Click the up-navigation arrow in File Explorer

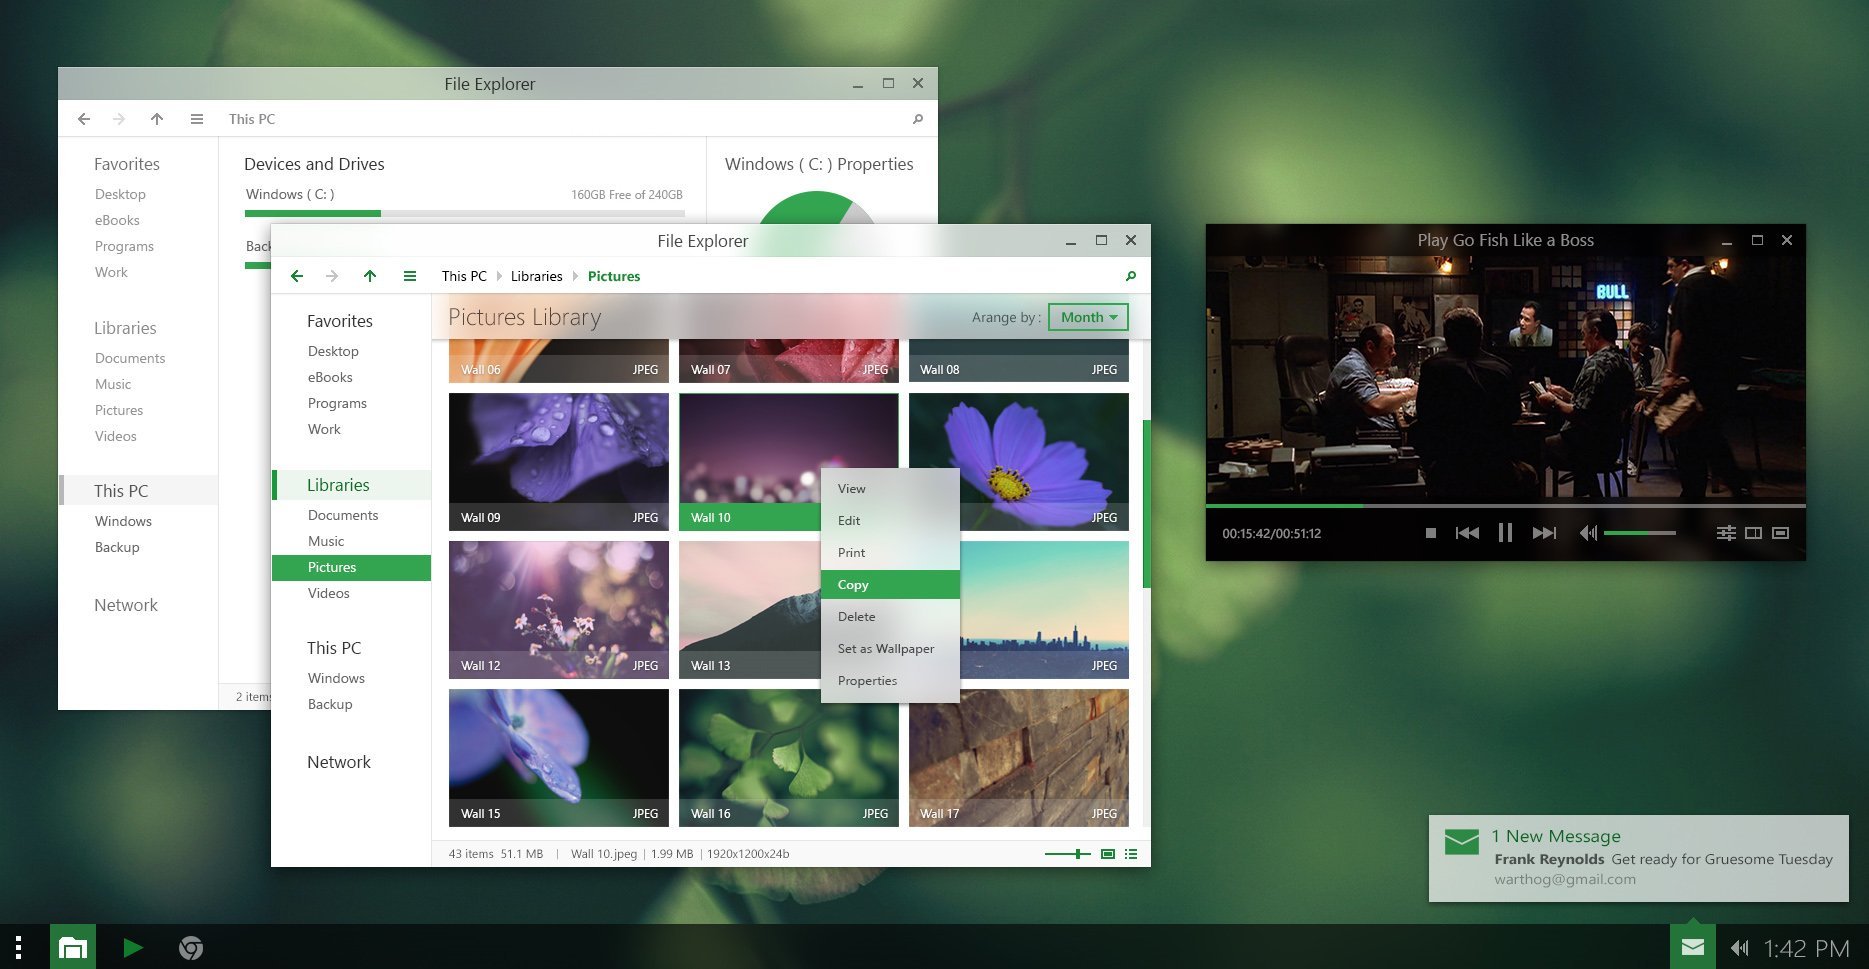370,276
